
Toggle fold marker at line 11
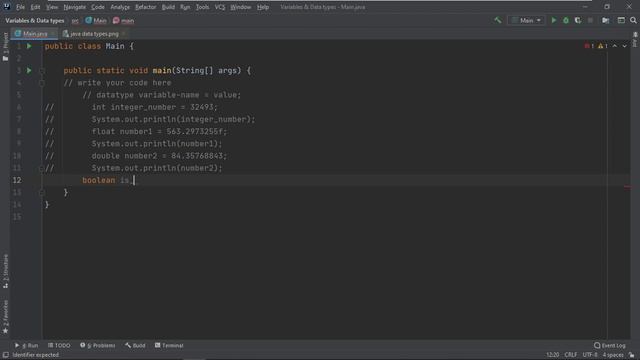[42, 168]
